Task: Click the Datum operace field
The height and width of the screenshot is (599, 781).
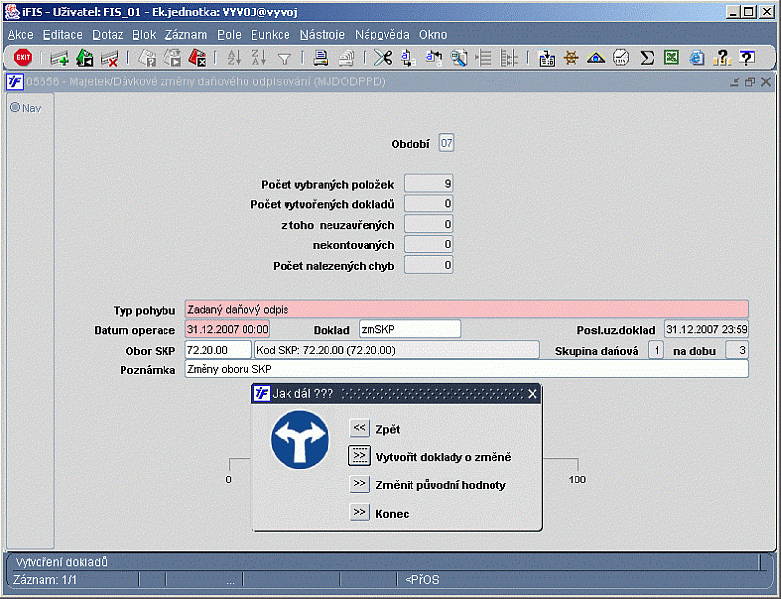Action: [227, 329]
